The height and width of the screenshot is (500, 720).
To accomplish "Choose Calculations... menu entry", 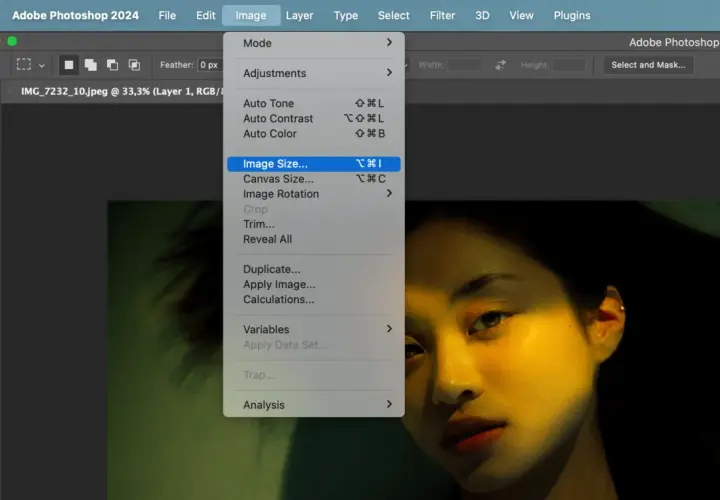I will pyautogui.click(x=314, y=299).
